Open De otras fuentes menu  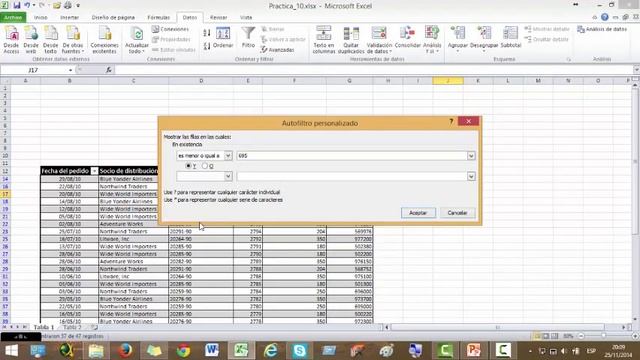(73, 40)
